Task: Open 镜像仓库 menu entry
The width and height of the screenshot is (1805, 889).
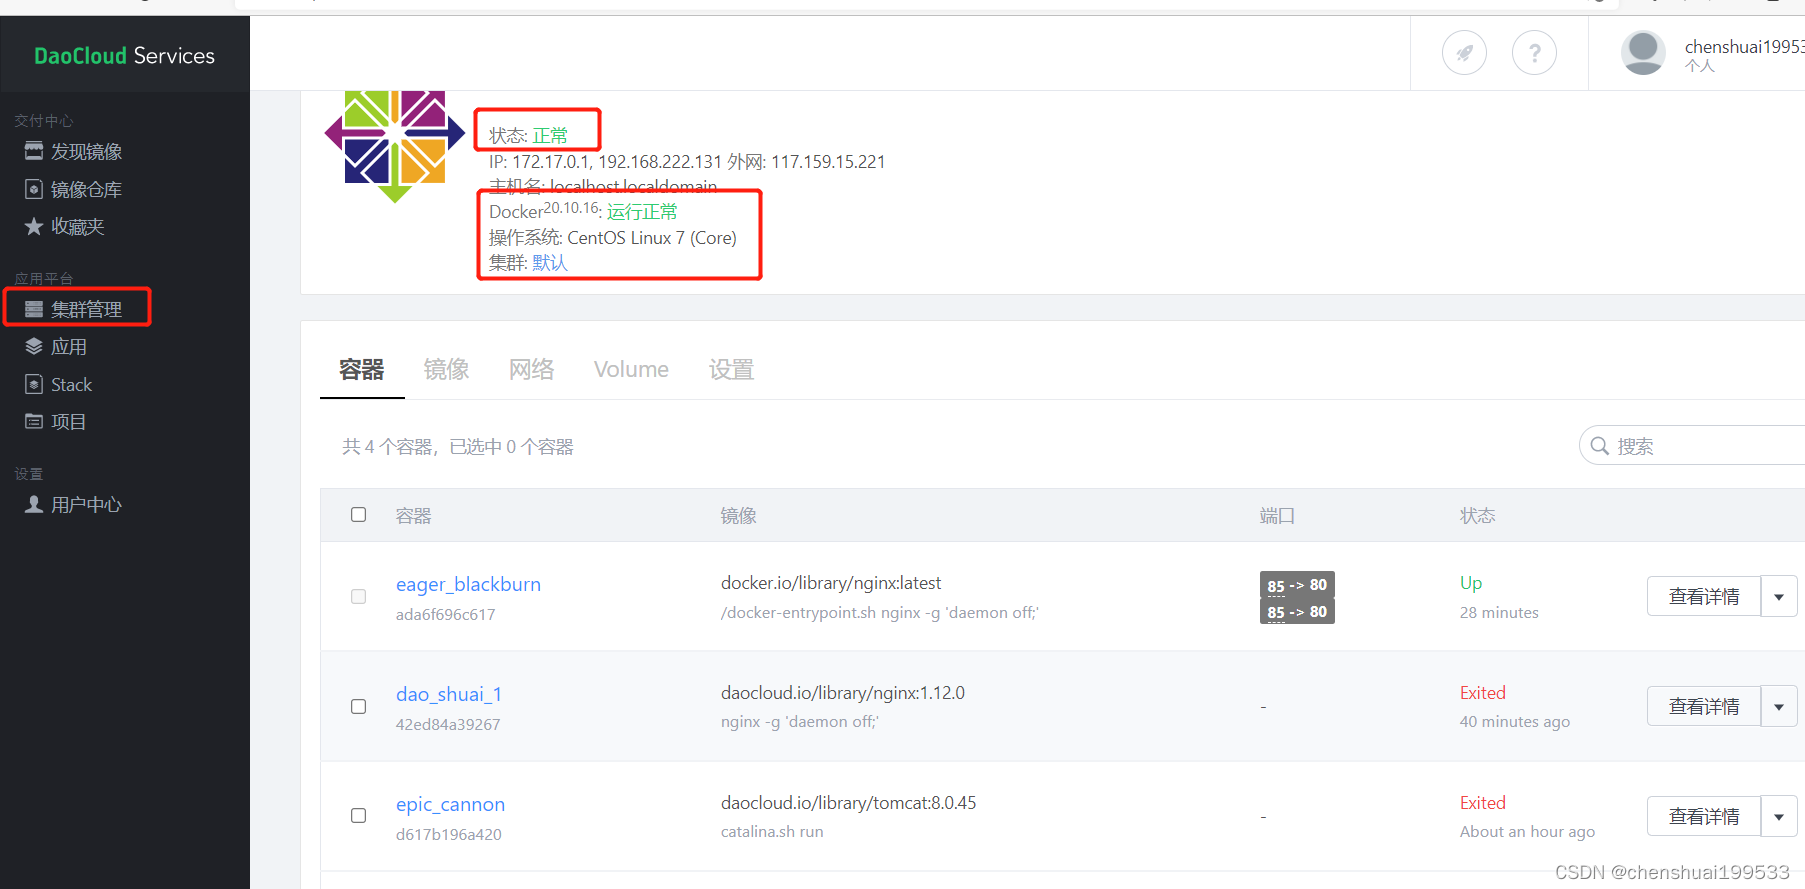Action: (87, 189)
